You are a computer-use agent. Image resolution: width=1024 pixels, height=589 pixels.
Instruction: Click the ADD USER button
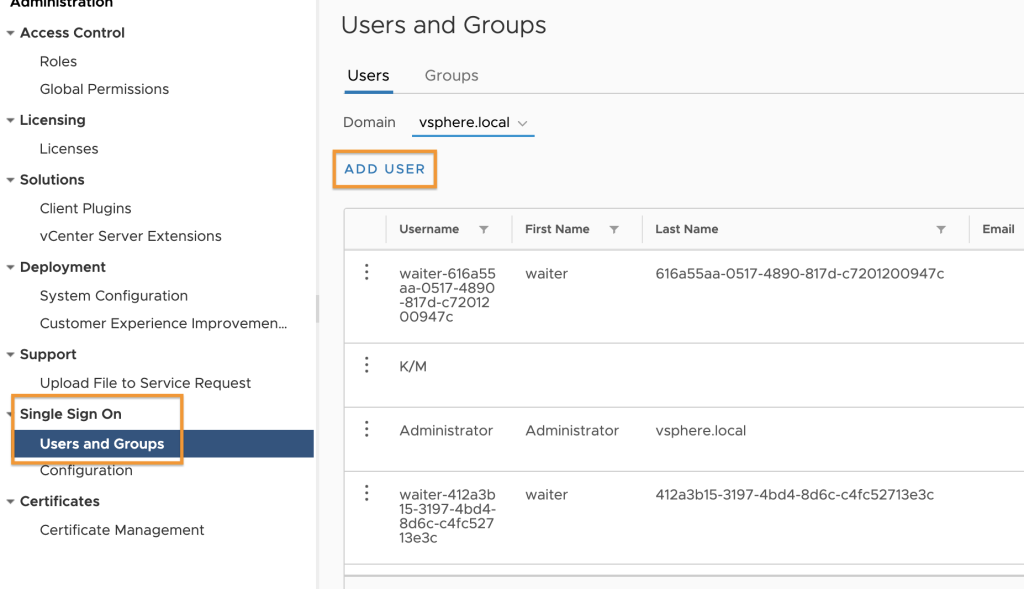click(x=385, y=169)
